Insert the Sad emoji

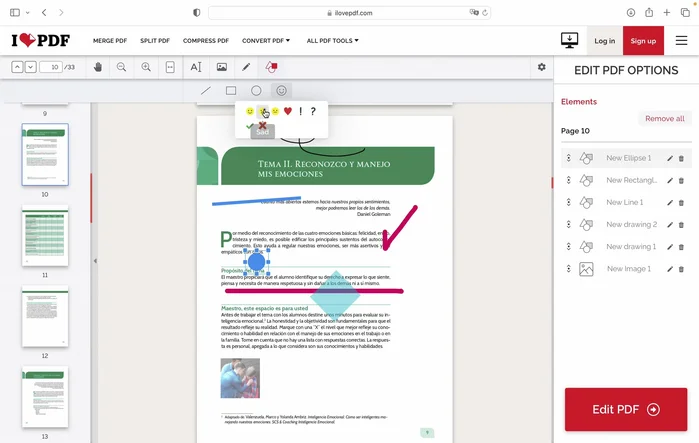(x=263, y=111)
